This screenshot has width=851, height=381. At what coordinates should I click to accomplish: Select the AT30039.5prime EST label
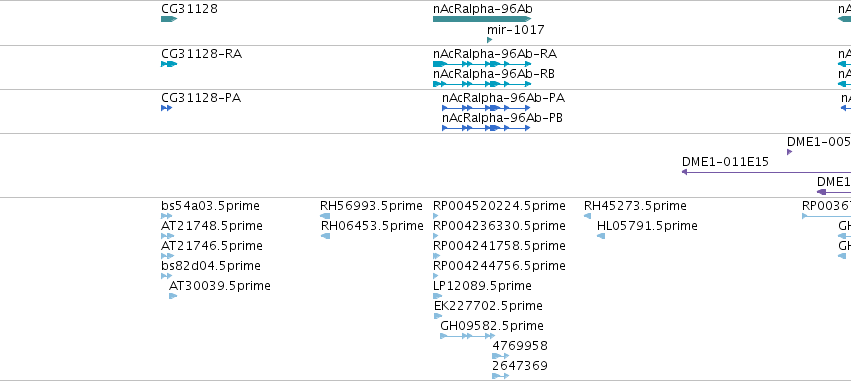220,285
